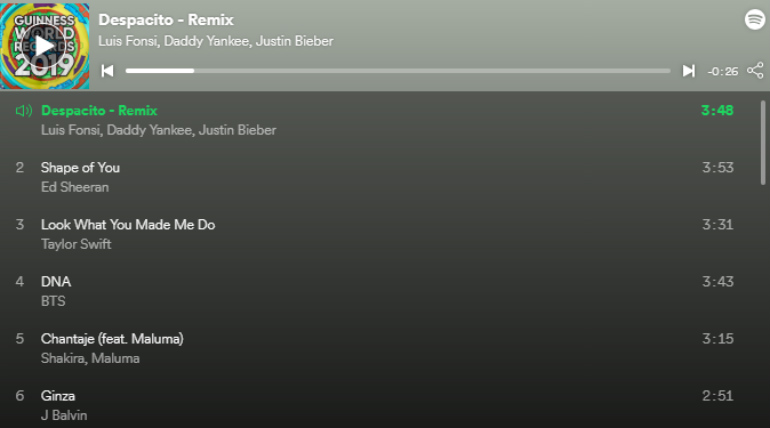This screenshot has height=428, width=770.
Task: Open the Spotify logo link
Action: point(755,20)
